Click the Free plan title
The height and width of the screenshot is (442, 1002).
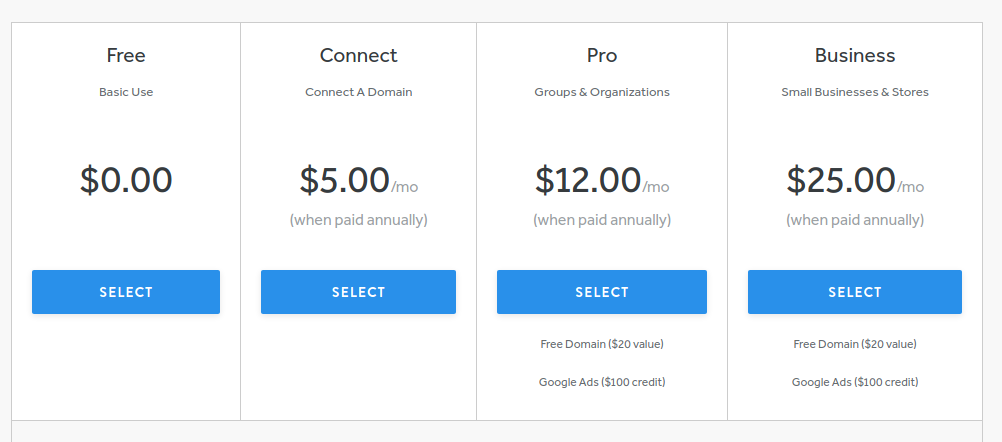pyautogui.click(x=126, y=55)
